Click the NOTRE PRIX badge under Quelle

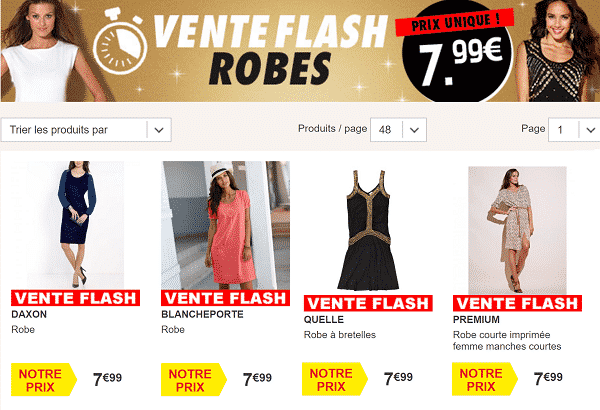tap(335, 379)
